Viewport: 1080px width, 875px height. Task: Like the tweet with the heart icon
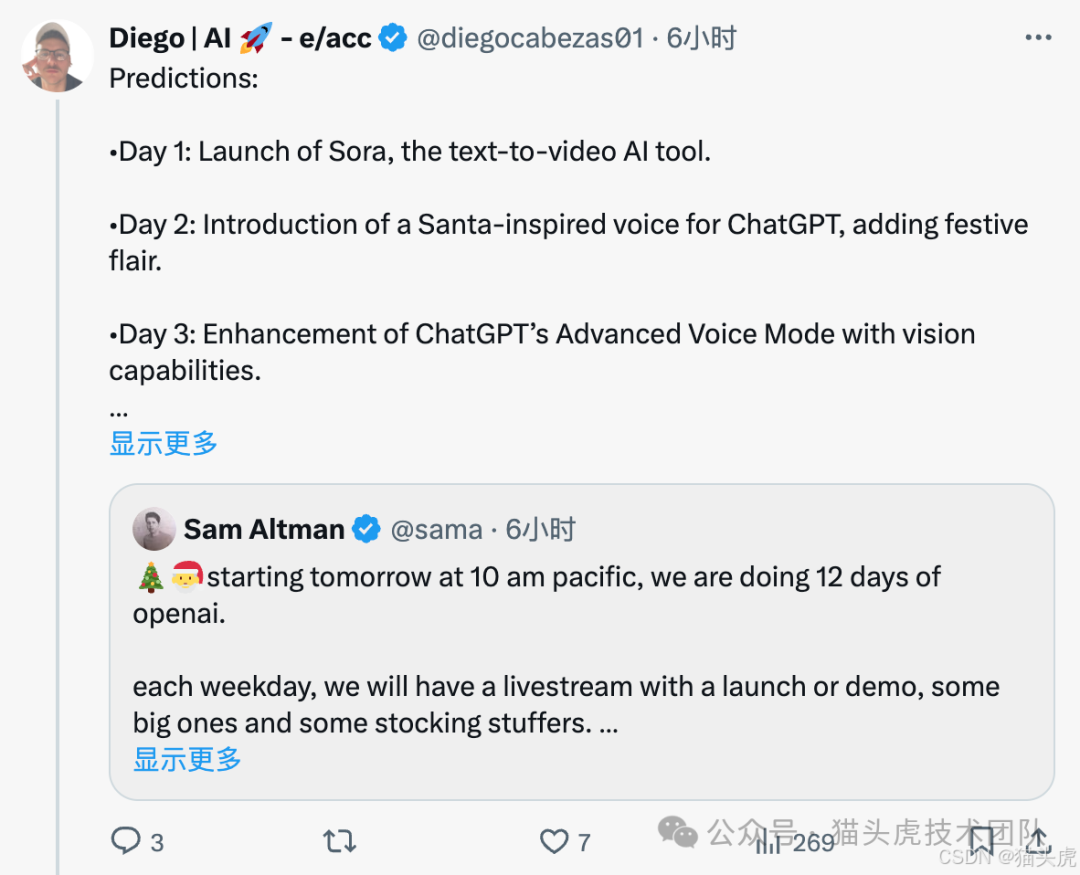click(553, 841)
